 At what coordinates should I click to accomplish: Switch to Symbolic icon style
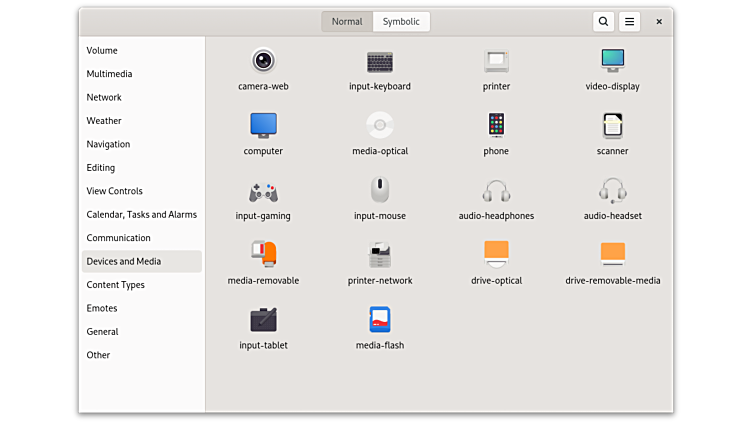point(401,21)
